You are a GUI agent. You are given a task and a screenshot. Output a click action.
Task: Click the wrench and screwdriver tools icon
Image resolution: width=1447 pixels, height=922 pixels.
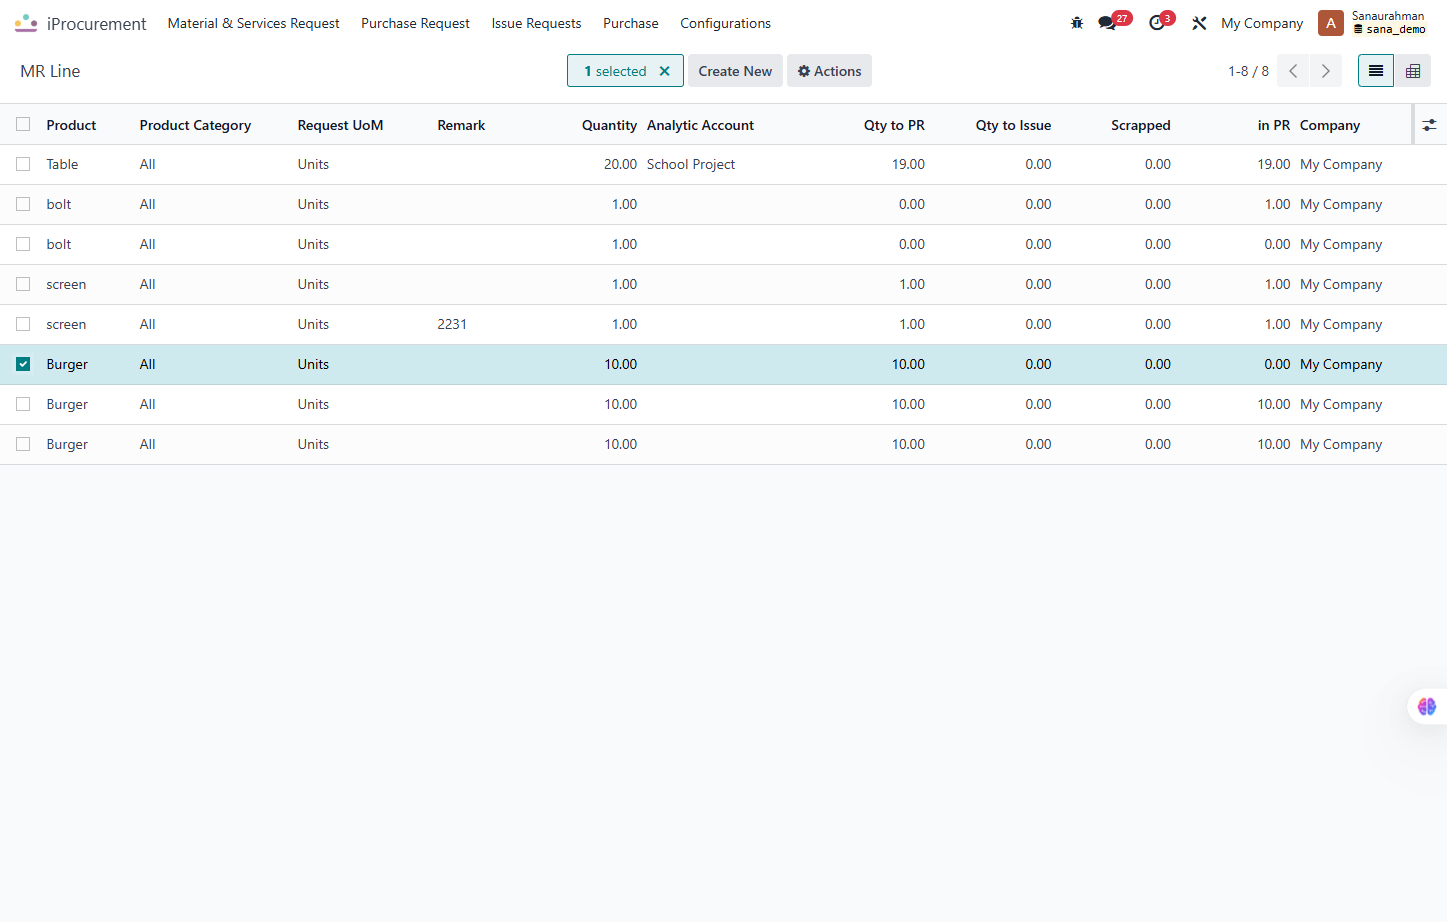1199,23
